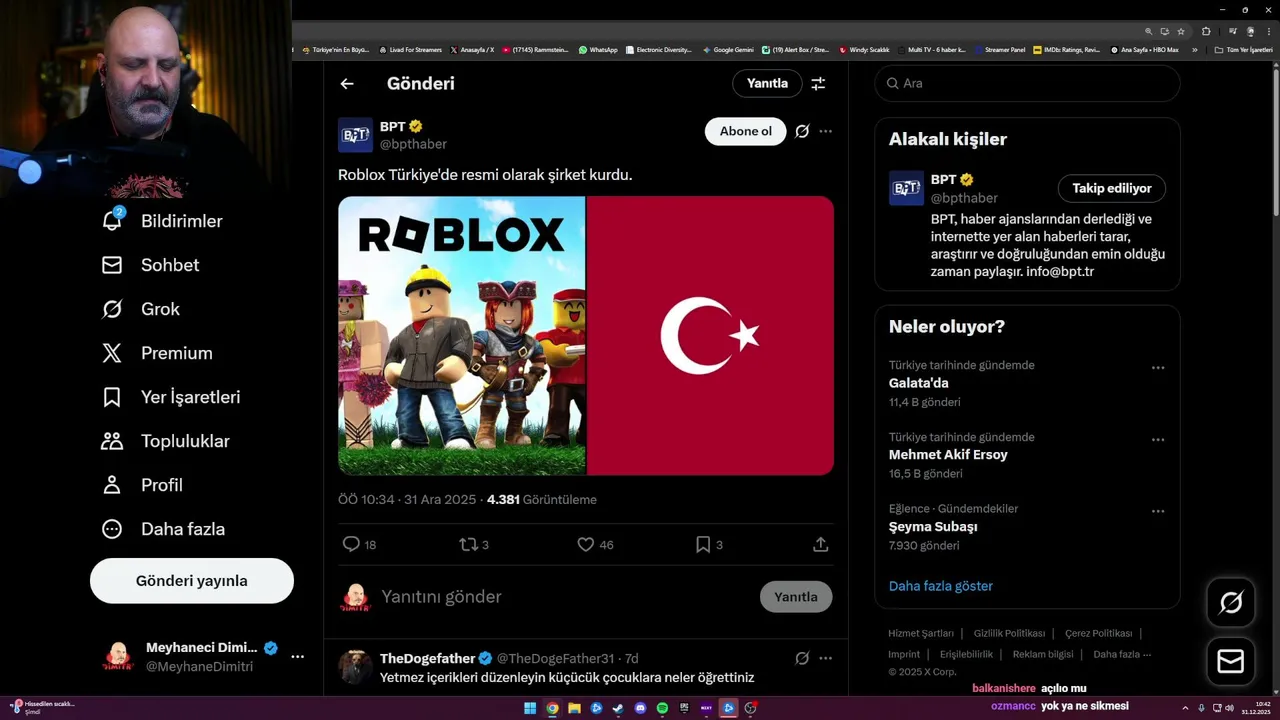Click Abone ol button

tap(746, 131)
